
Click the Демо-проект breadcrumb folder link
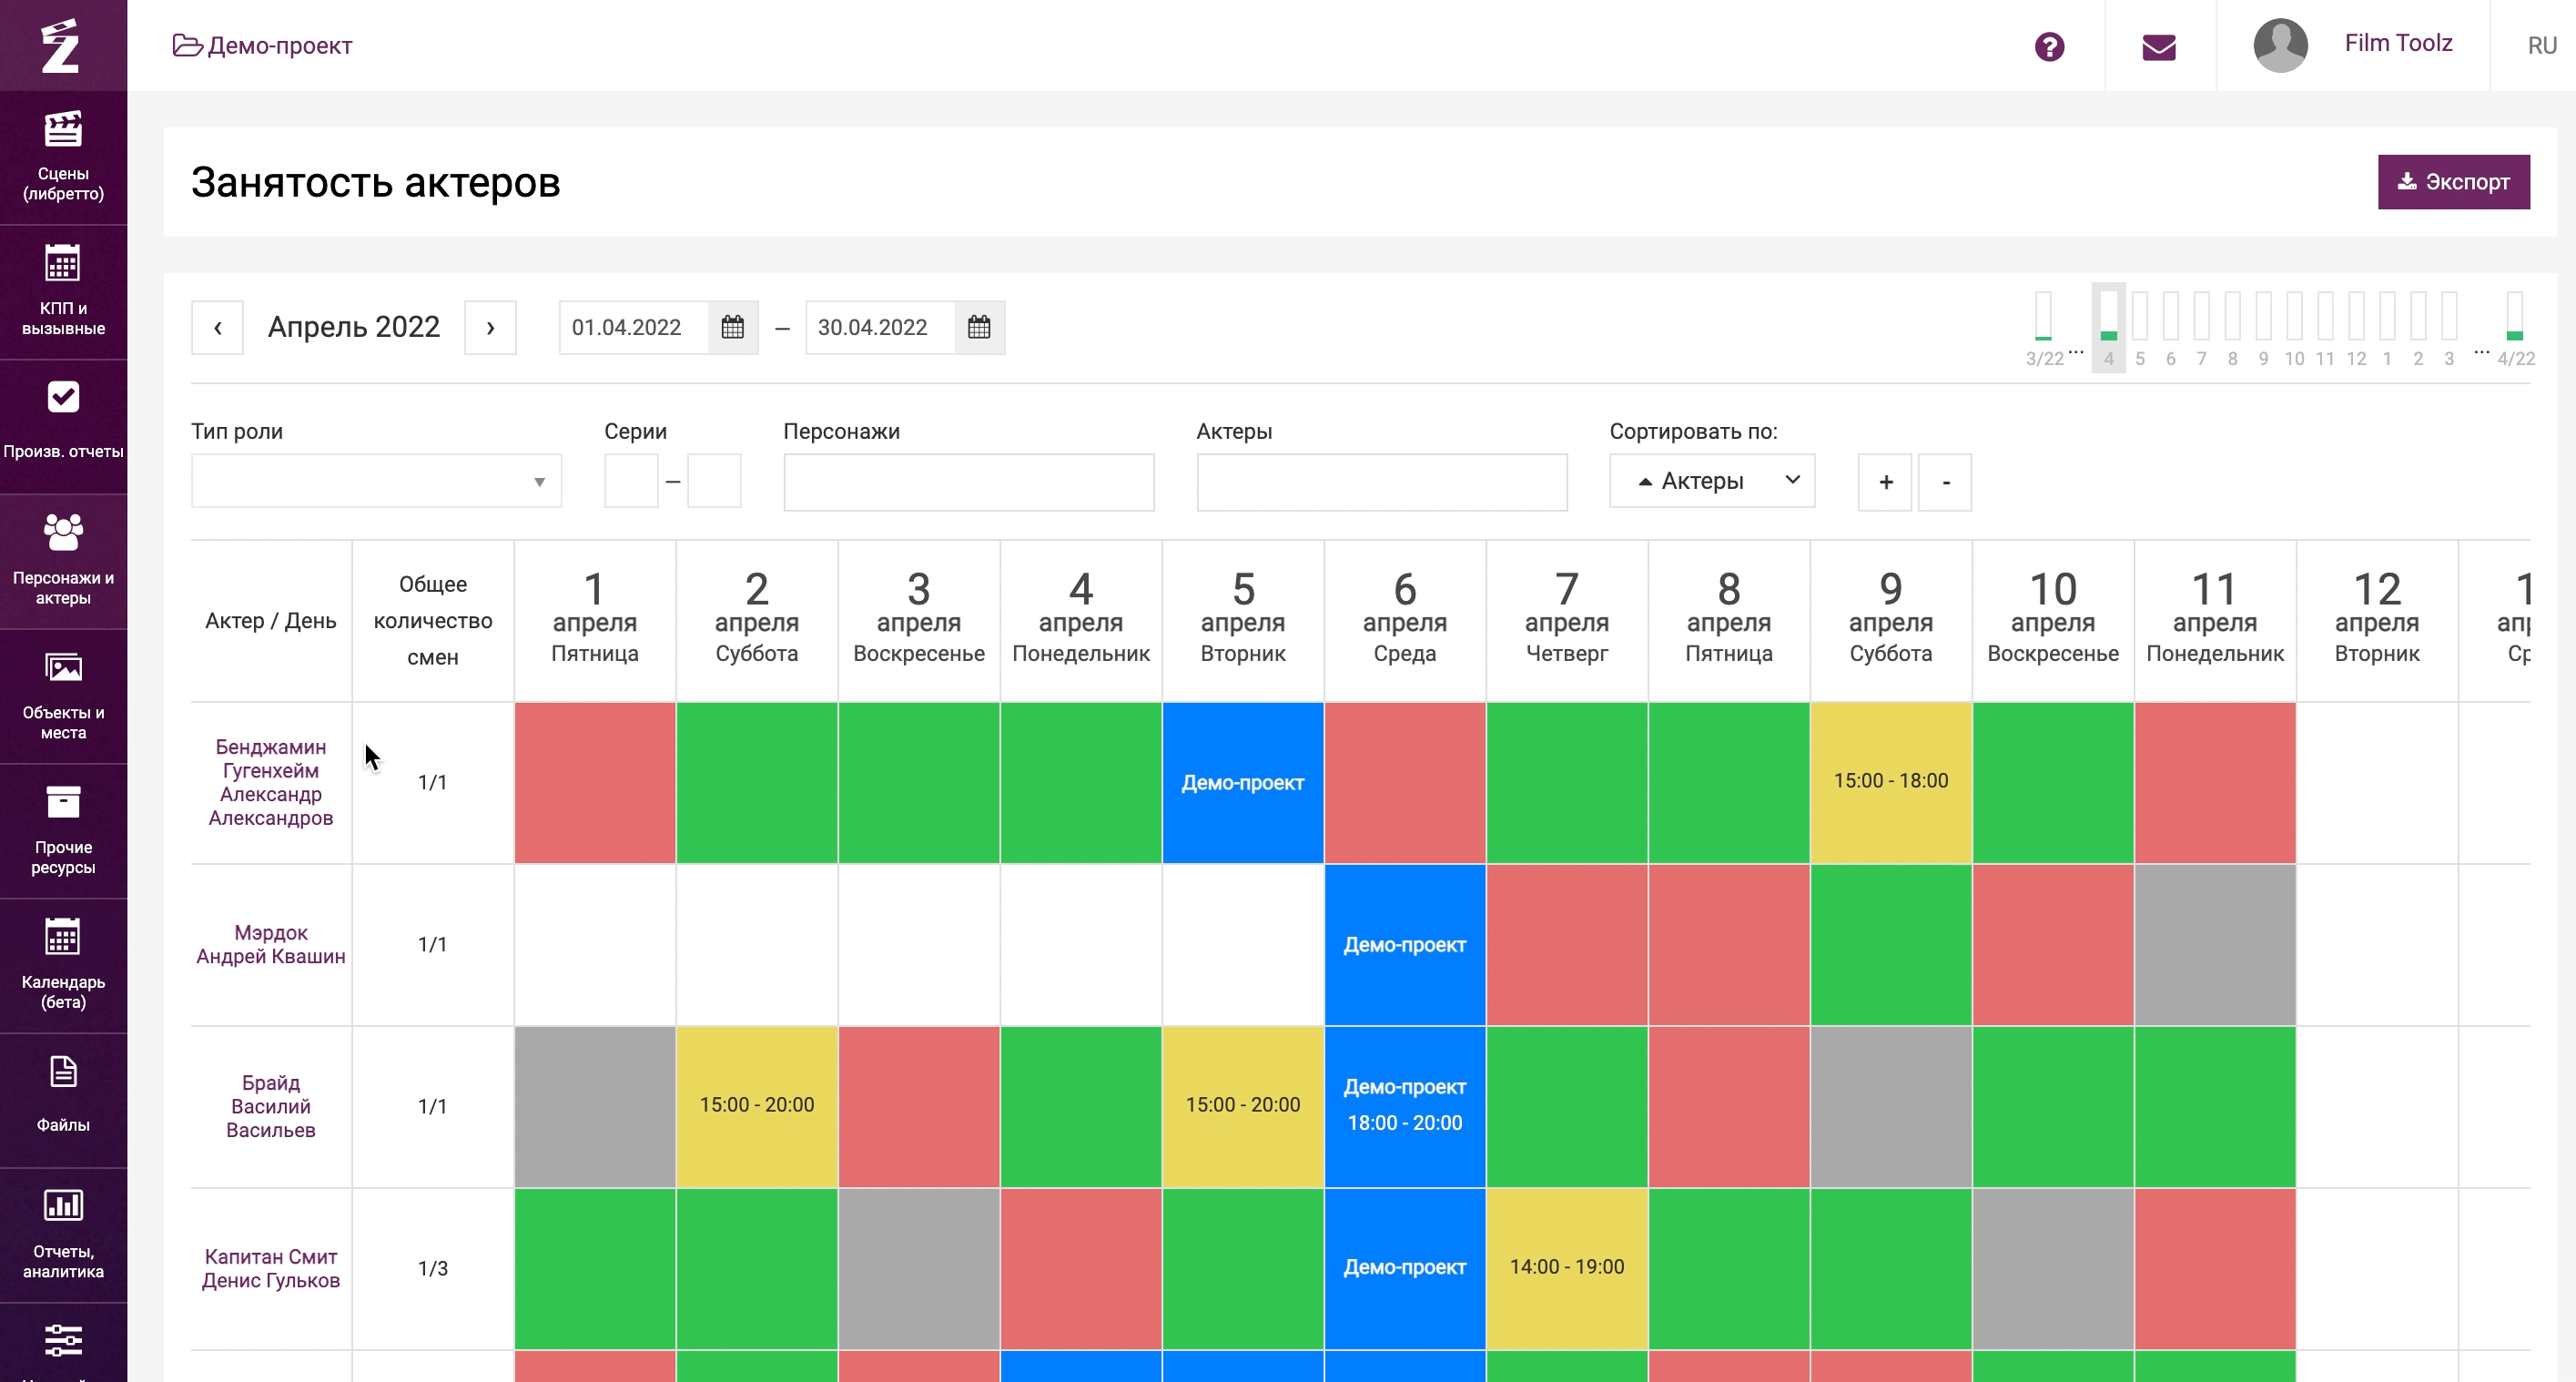pyautogui.click(x=262, y=46)
